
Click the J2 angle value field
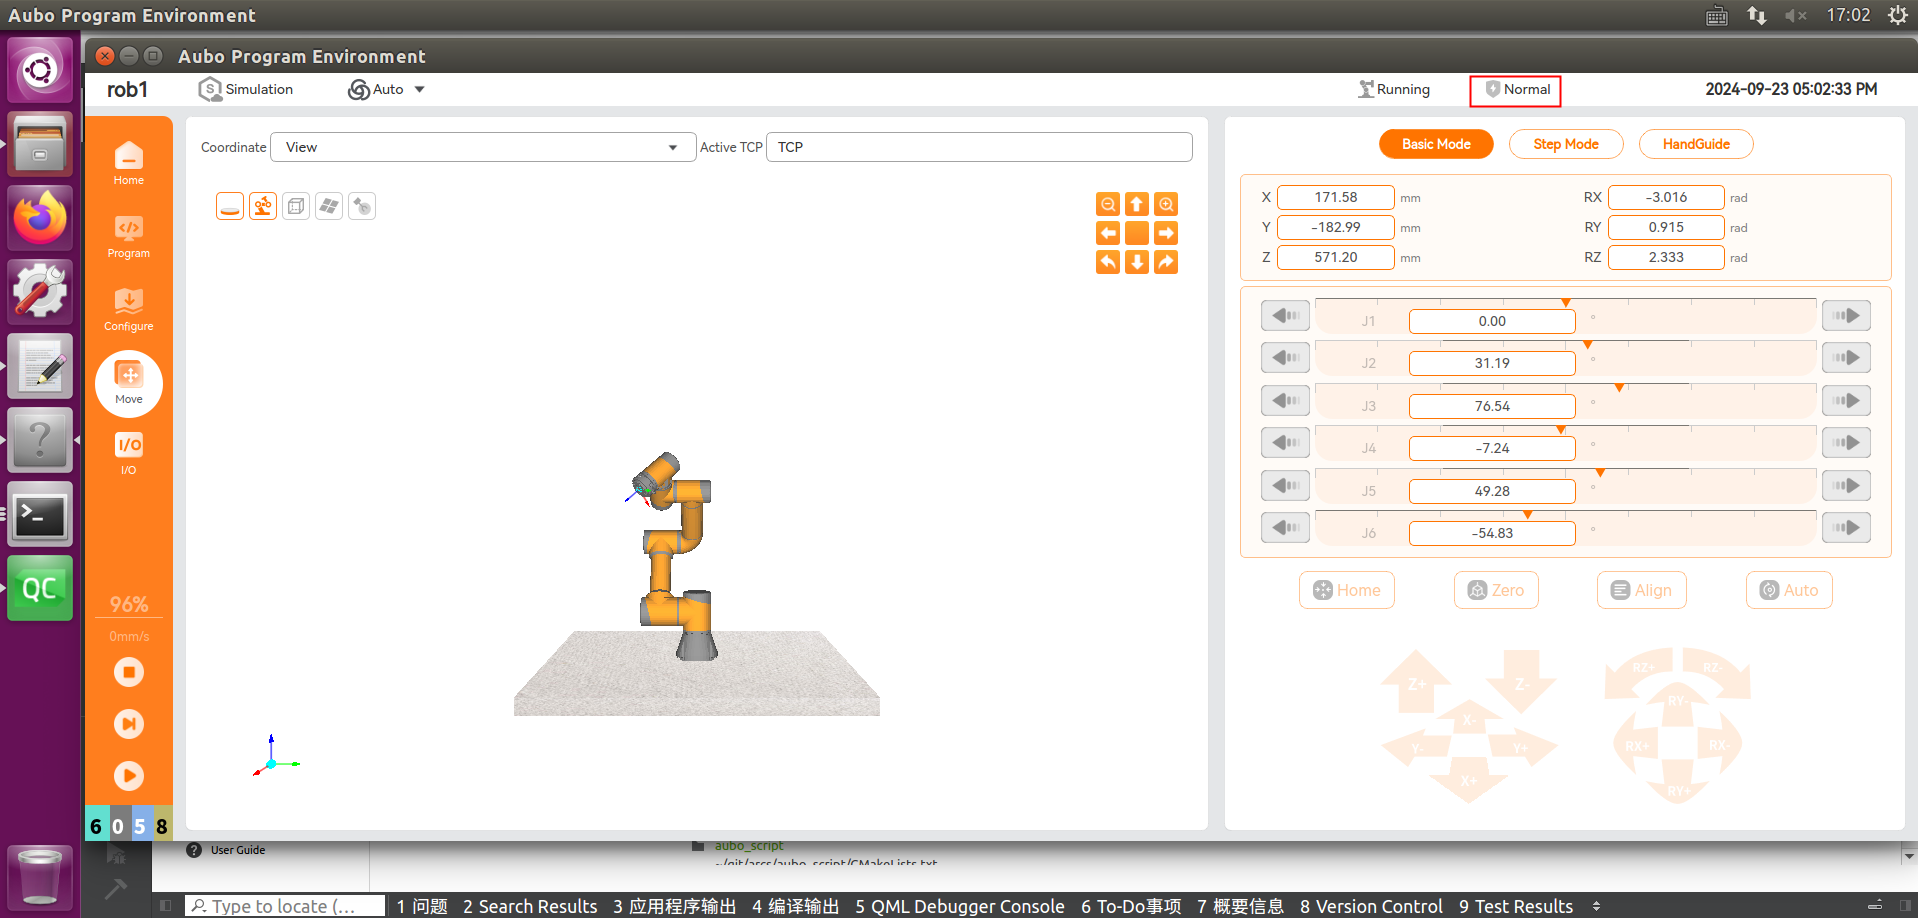click(x=1492, y=363)
